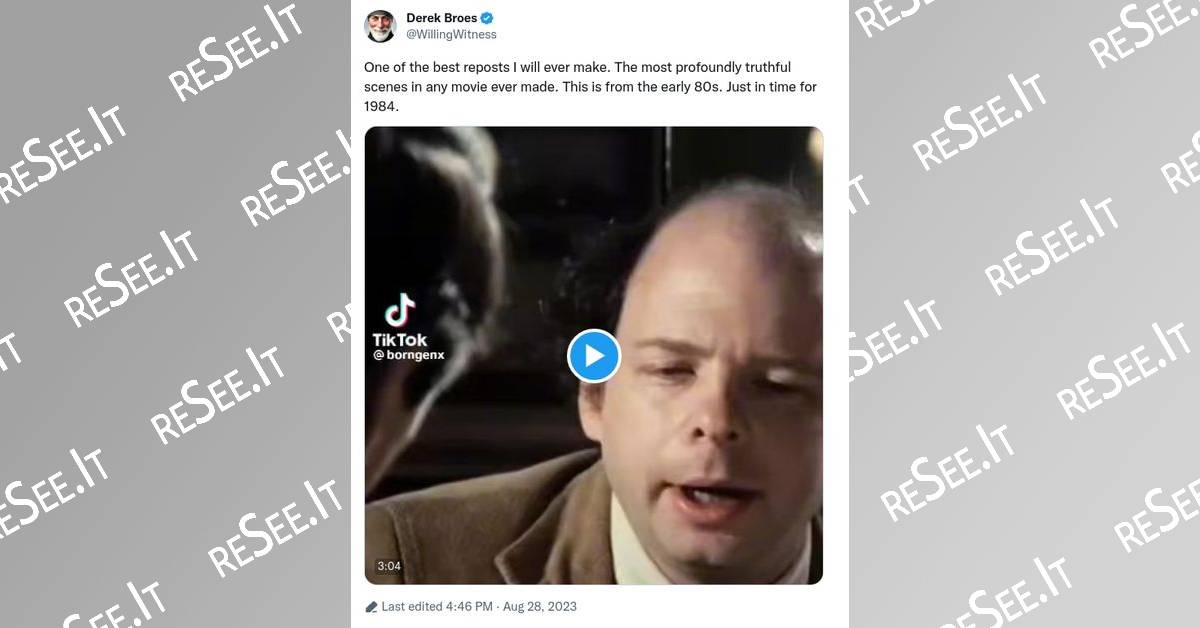Click the pencil edit-history icon
Screen dimensions: 1200x628
pos(371,606)
